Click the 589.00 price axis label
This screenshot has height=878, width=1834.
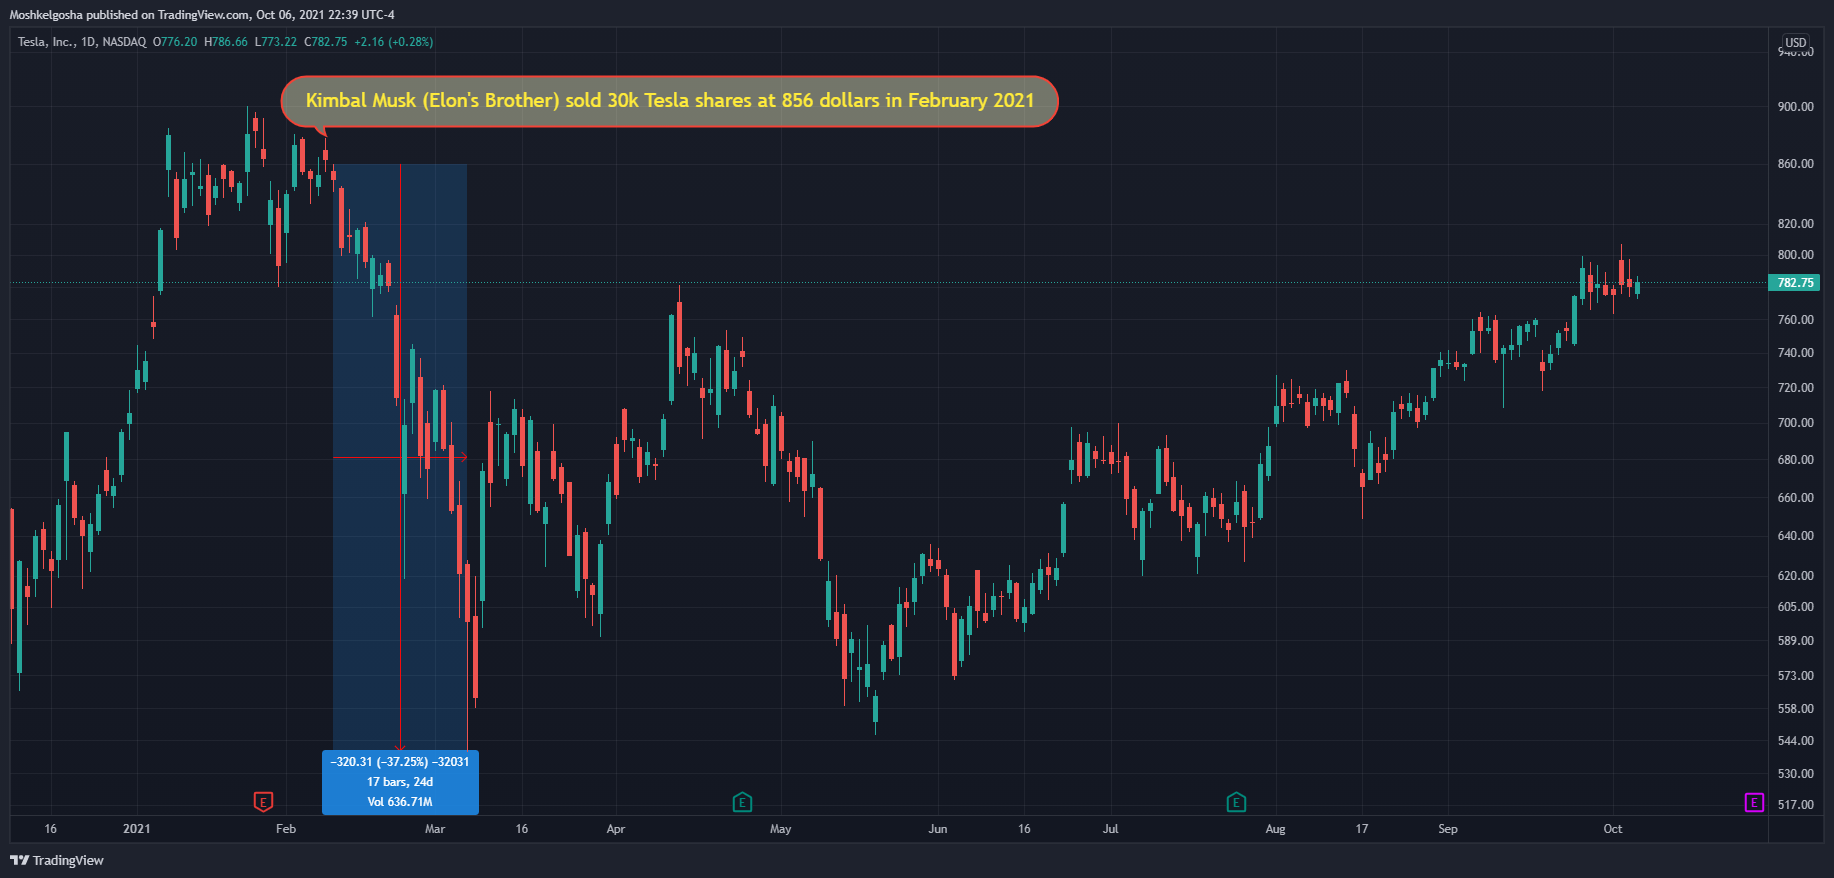[x=1796, y=641]
